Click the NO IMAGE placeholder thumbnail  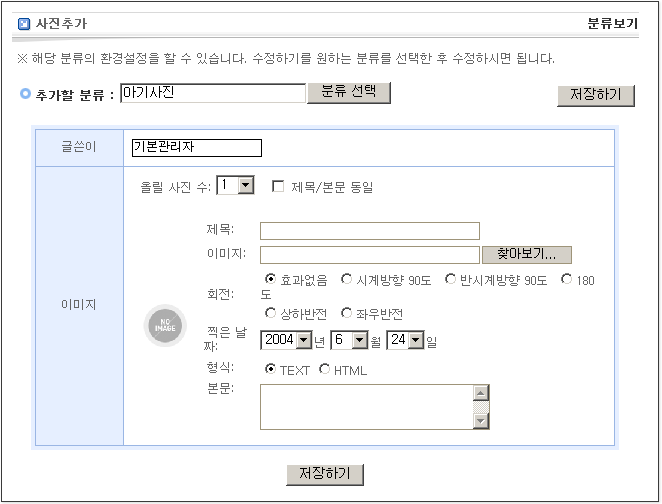[164, 325]
